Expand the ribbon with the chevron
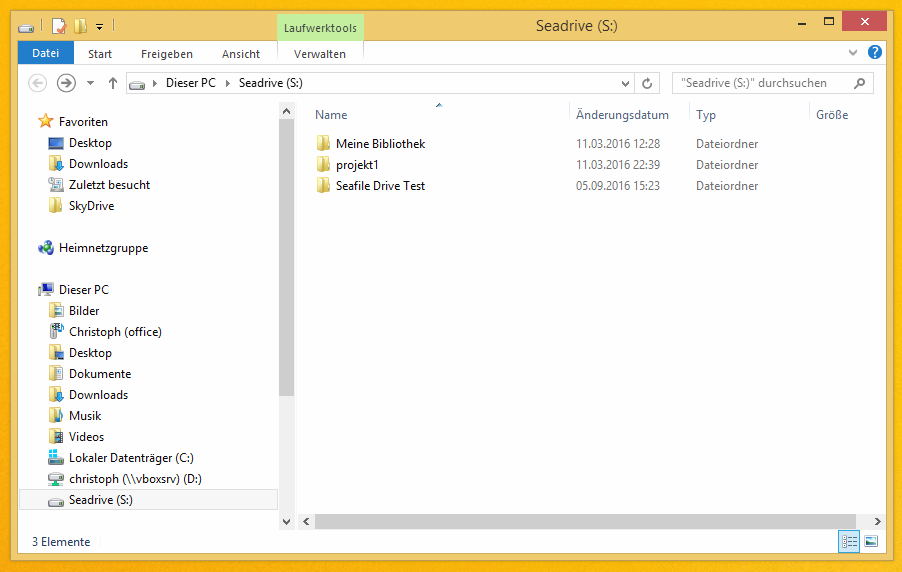The image size is (902, 572). (x=853, y=53)
